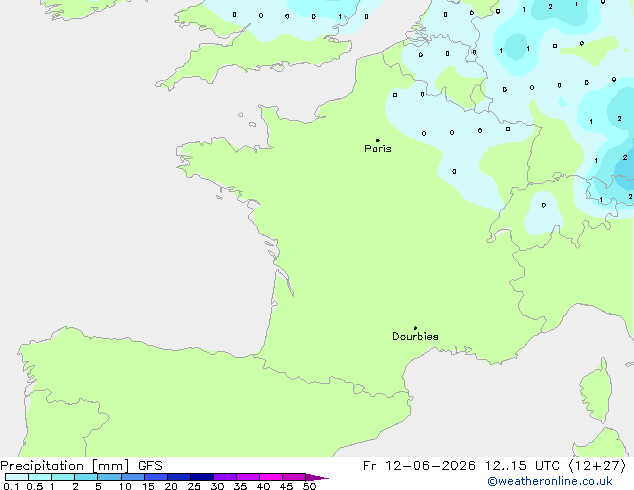Pick the 35–40 mm legend swatch
Viewport: 634px width, 490px height.
click(248, 477)
